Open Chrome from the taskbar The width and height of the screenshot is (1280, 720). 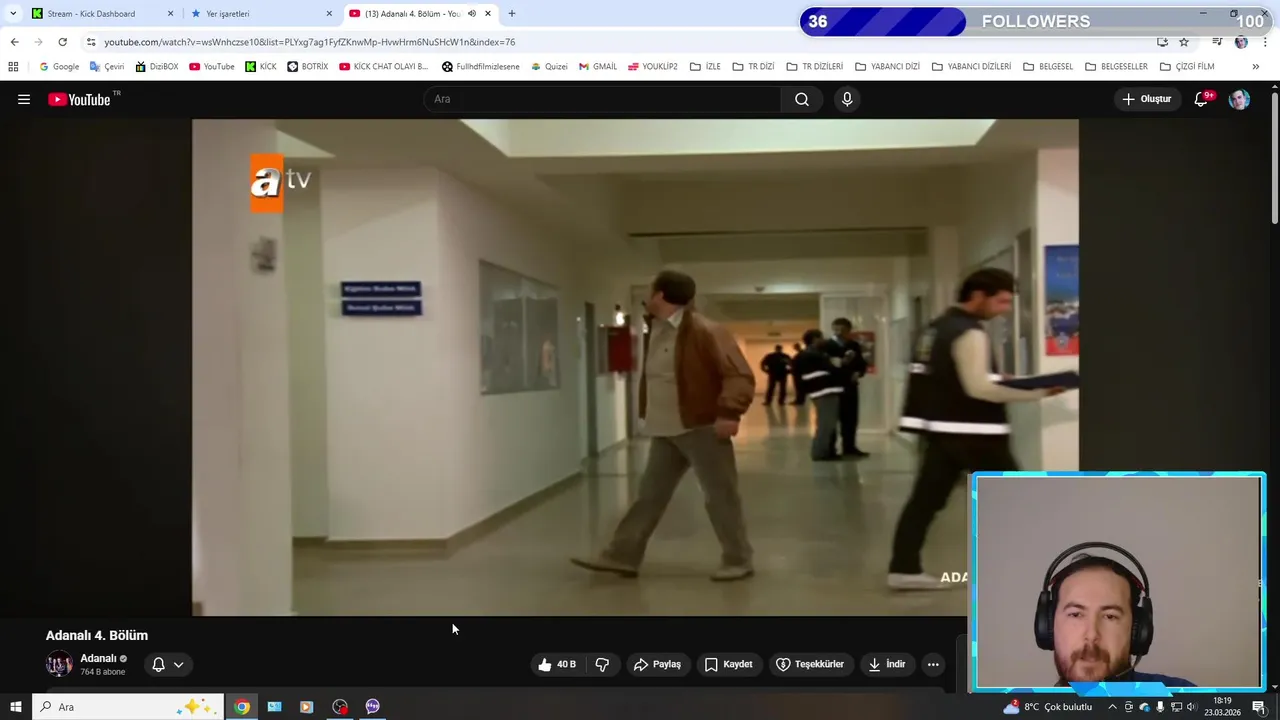[x=241, y=707]
